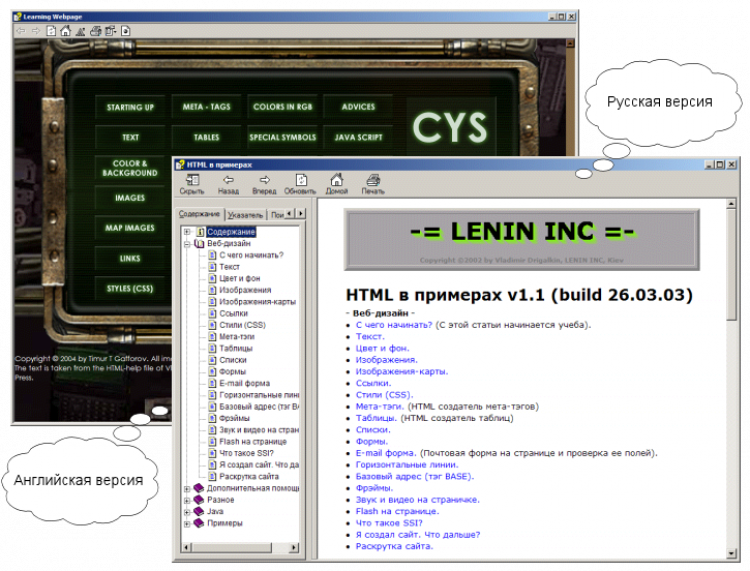Expand the Разное tree node

coord(188,500)
